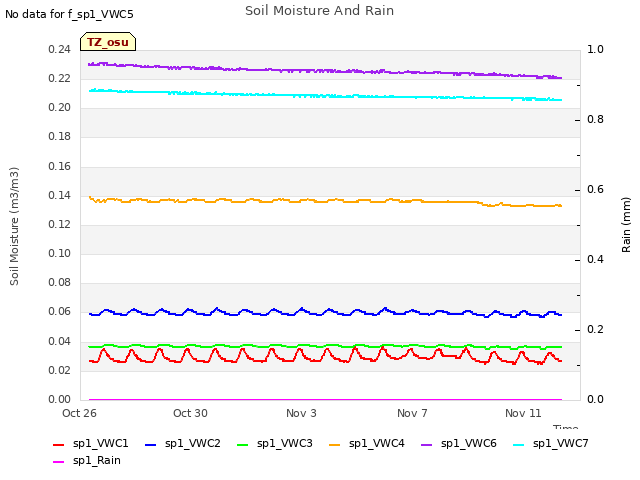This screenshot has height=480, width=640.
Task: Click the 1.0 right axis tick label
Action: tap(595, 50)
